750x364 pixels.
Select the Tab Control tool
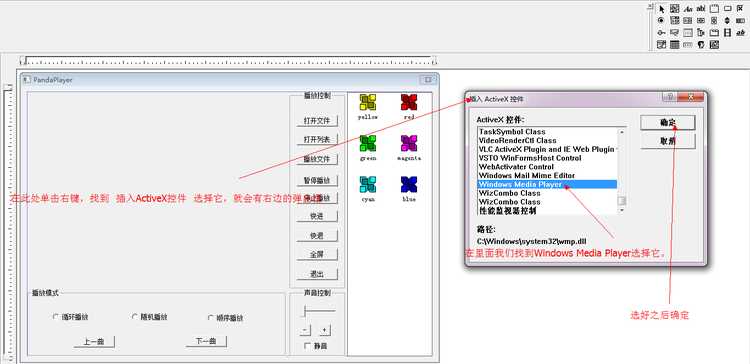pos(714,33)
